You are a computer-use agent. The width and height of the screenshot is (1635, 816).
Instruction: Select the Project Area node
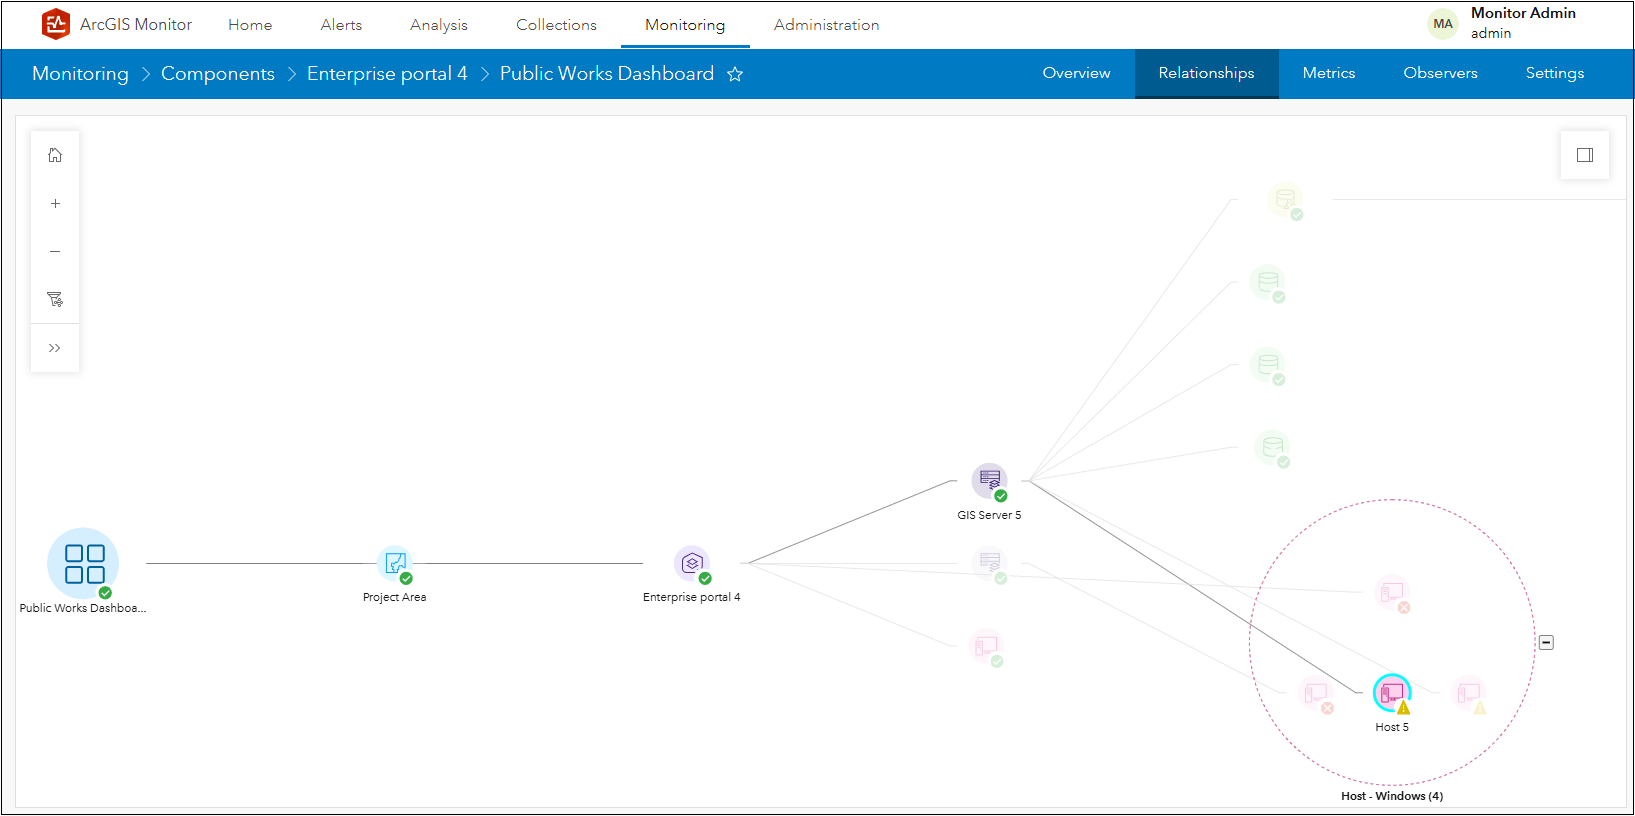395,564
